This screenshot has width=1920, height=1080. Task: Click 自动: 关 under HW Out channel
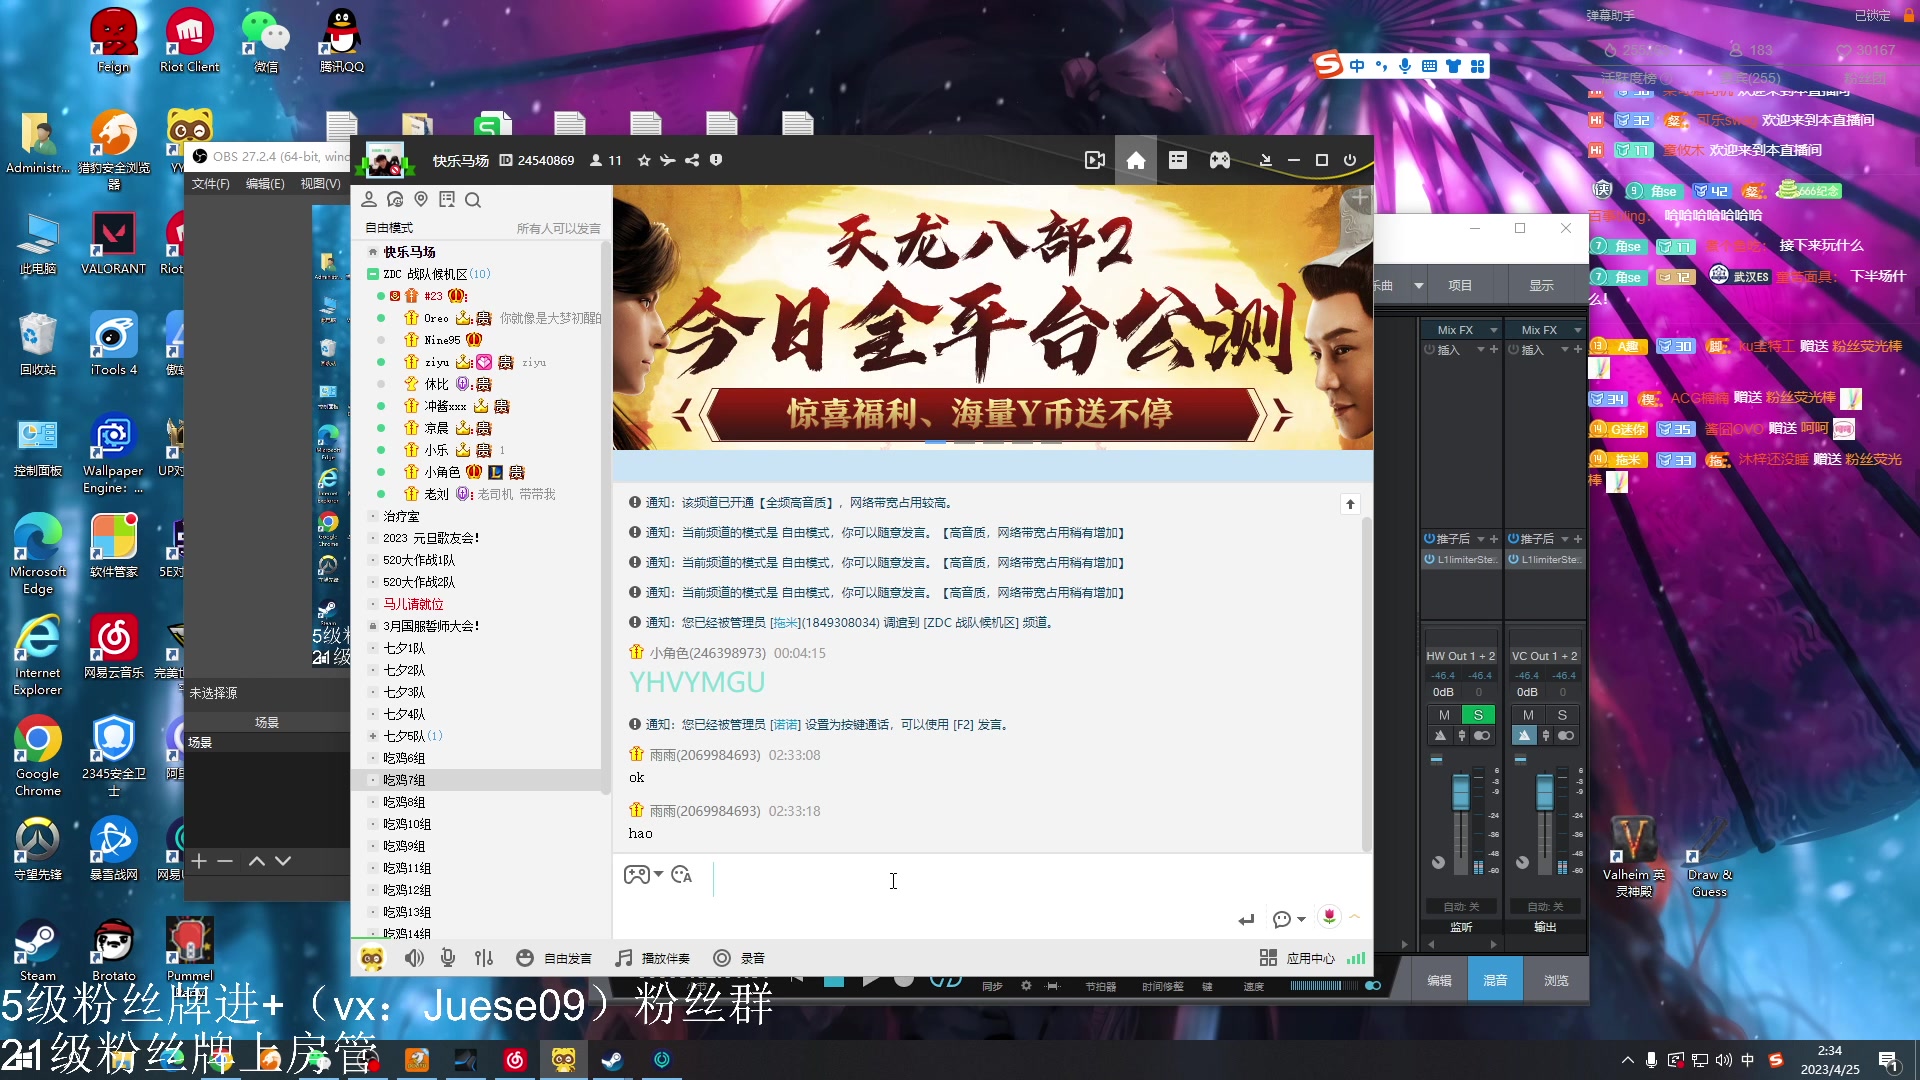[1461, 907]
